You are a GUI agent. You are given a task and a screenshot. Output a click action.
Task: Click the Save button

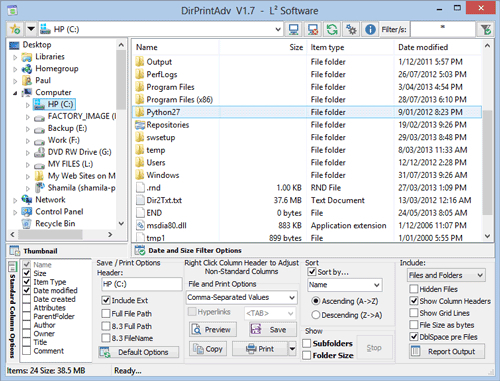[272, 330]
